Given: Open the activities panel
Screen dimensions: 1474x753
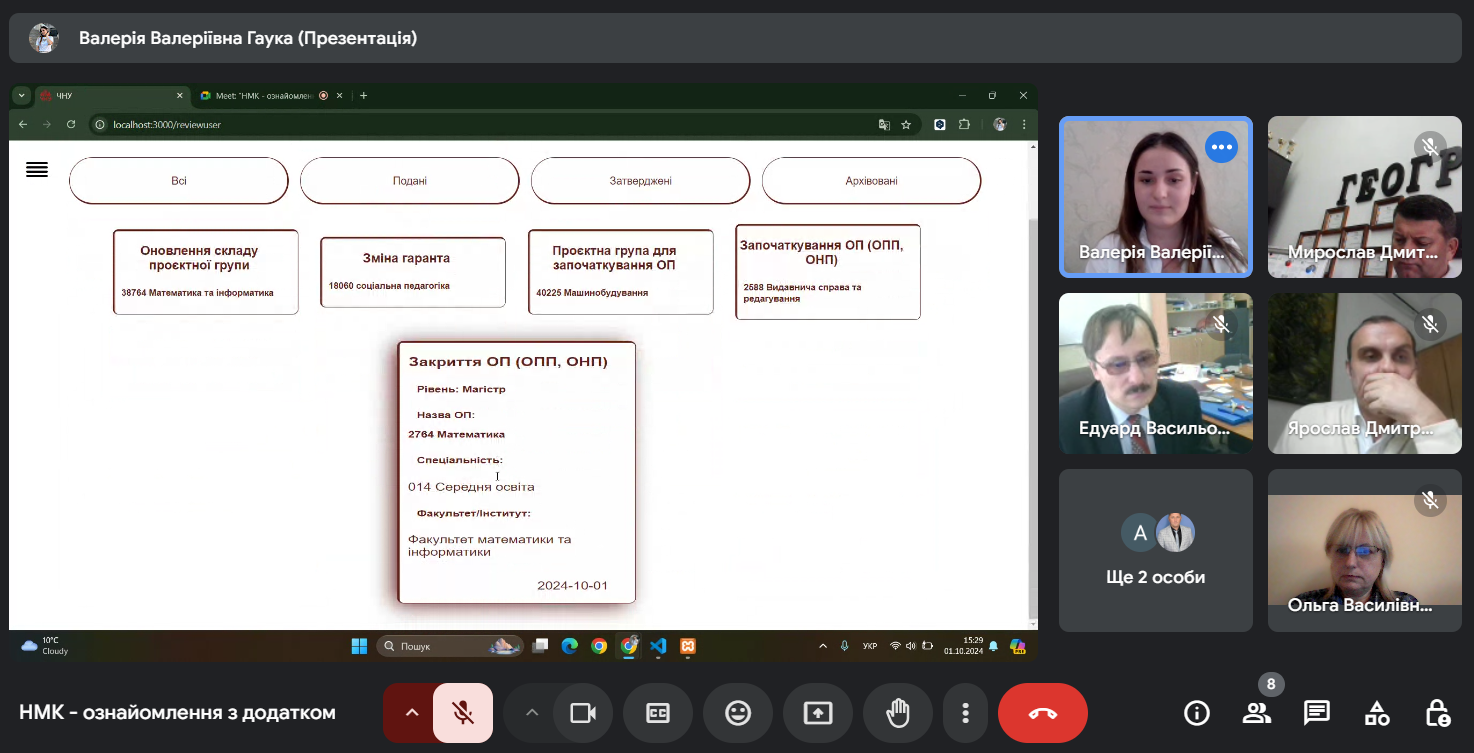Looking at the screenshot, I should click(x=1377, y=713).
